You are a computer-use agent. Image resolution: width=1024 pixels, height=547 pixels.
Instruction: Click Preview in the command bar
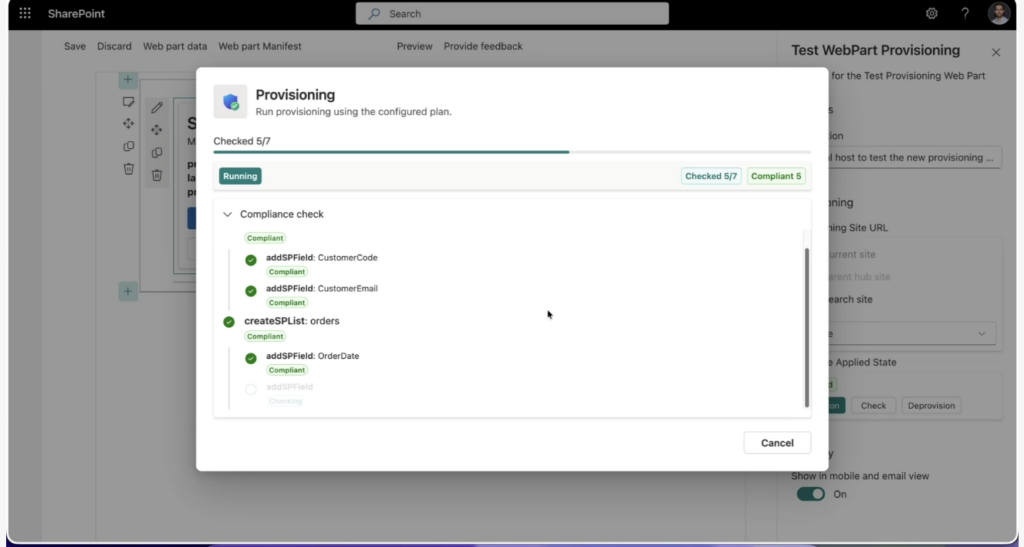pos(415,46)
